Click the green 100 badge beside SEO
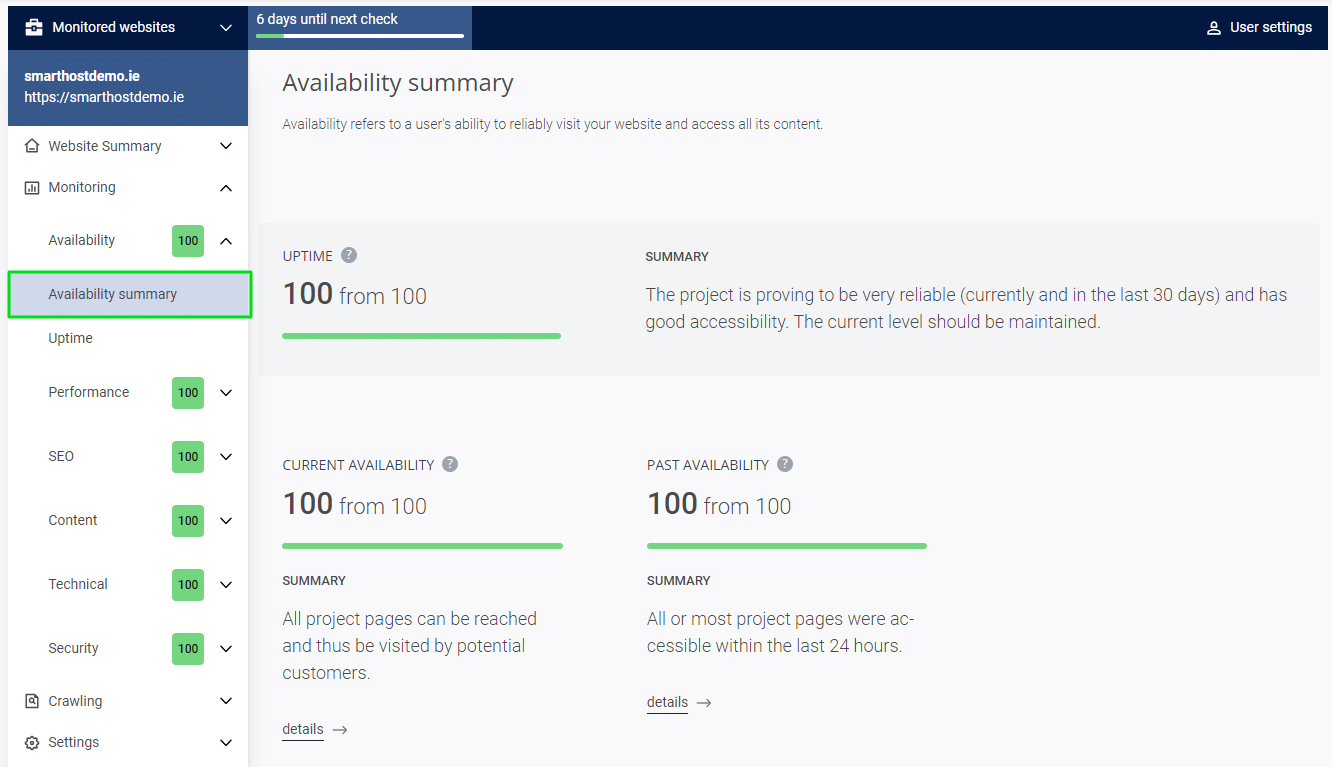The height and width of the screenshot is (767, 1332). tap(187, 457)
